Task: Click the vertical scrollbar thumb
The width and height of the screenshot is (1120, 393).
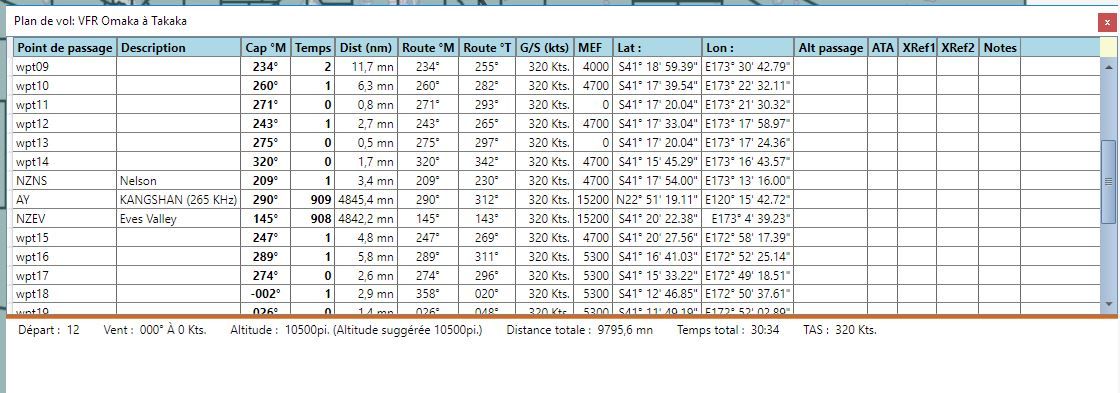Action: (1109, 181)
